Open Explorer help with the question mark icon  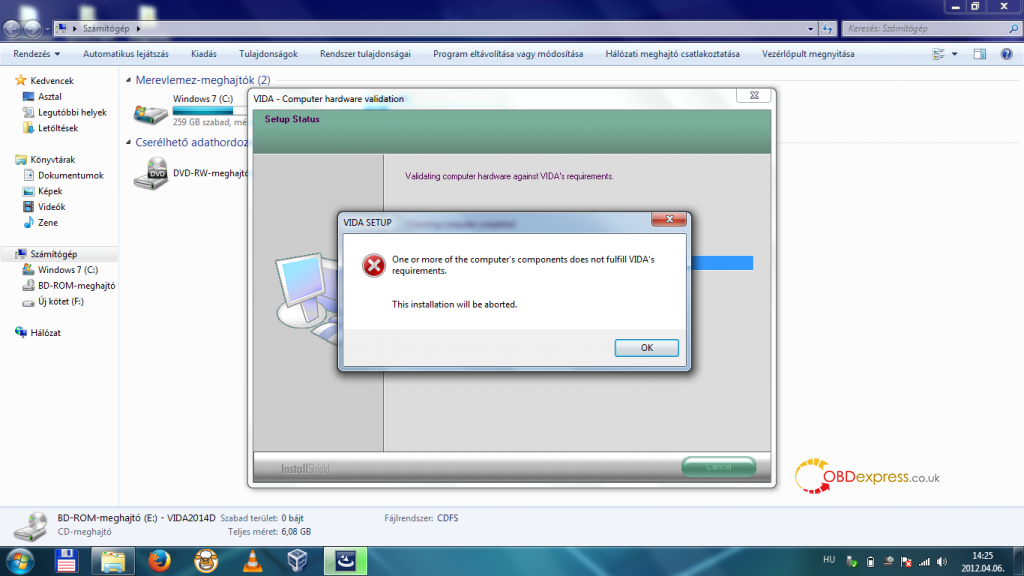(1006, 54)
